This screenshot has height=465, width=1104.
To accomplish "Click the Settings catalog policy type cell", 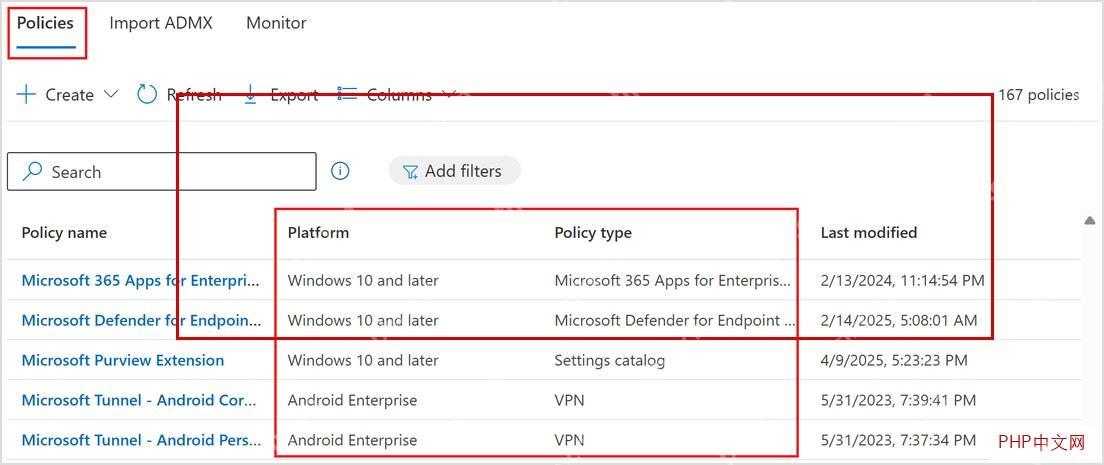I will (x=610, y=361).
